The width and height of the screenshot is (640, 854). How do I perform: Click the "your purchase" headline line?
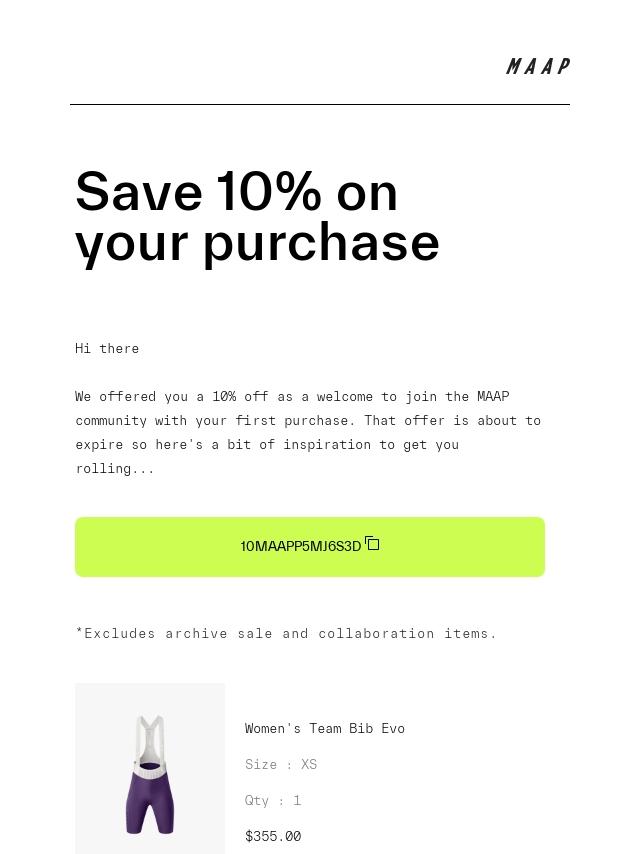pos(257,242)
